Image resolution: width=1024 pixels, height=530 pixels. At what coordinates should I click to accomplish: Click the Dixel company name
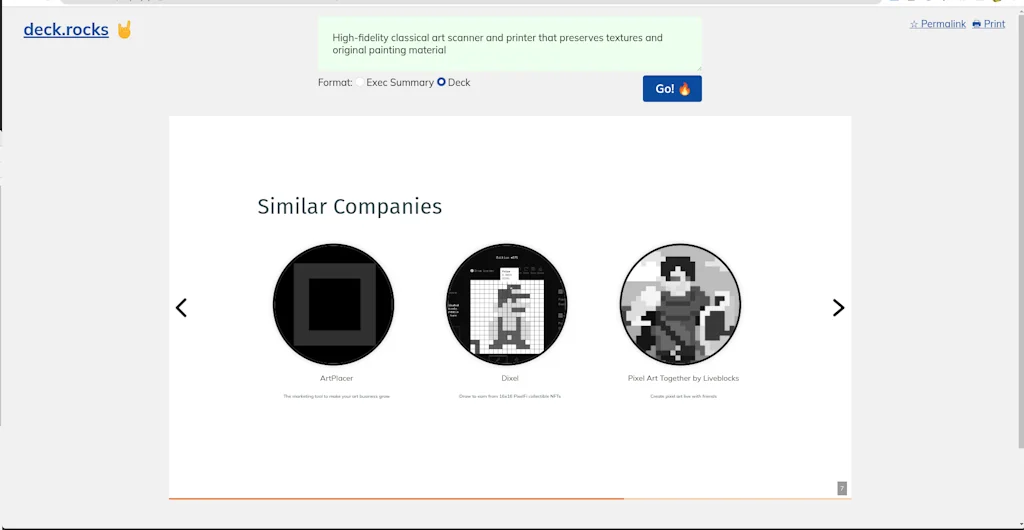click(510, 379)
